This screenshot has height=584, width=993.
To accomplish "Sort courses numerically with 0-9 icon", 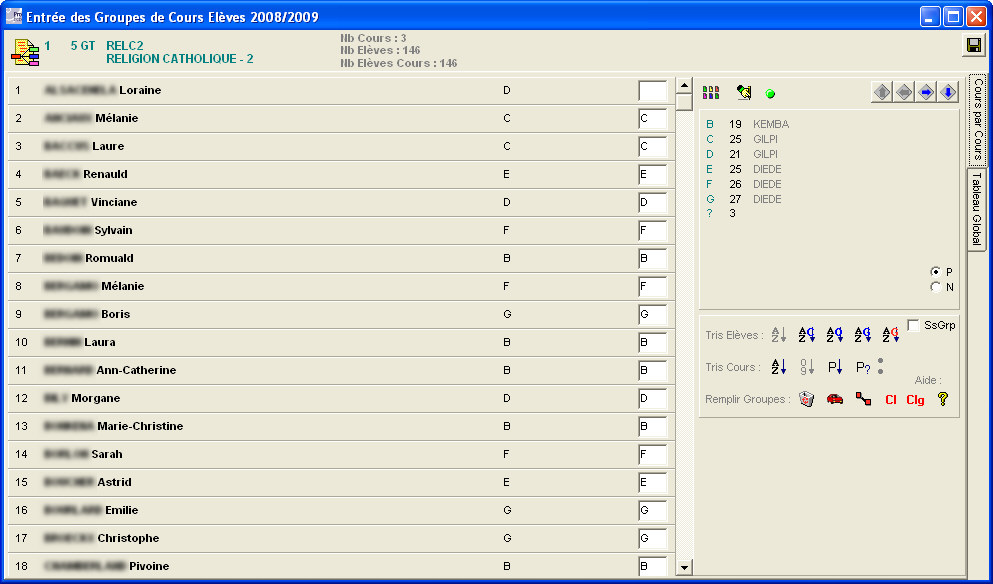I will tap(807, 367).
